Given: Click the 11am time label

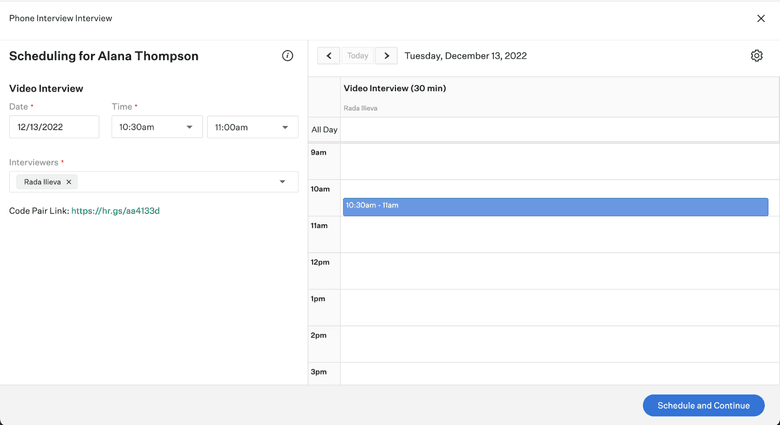Looking at the screenshot, I should coord(319,225).
